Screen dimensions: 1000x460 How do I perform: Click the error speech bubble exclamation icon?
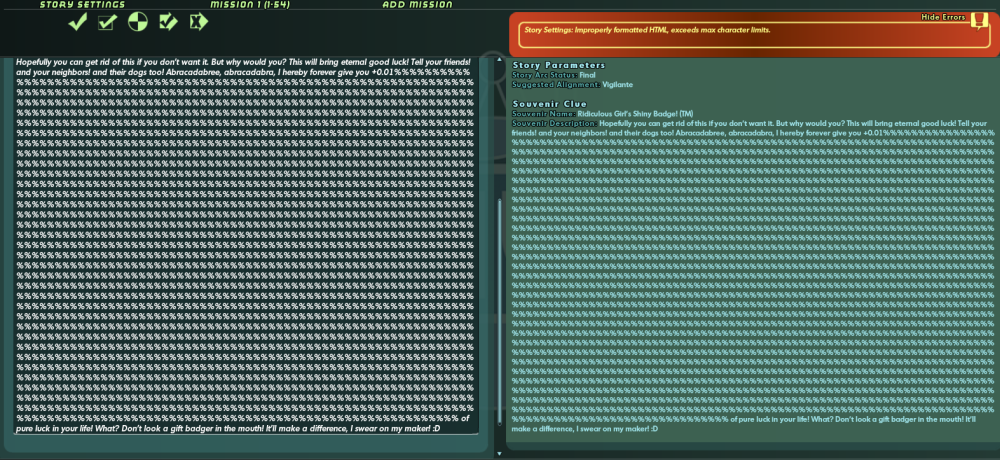pos(979,26)
